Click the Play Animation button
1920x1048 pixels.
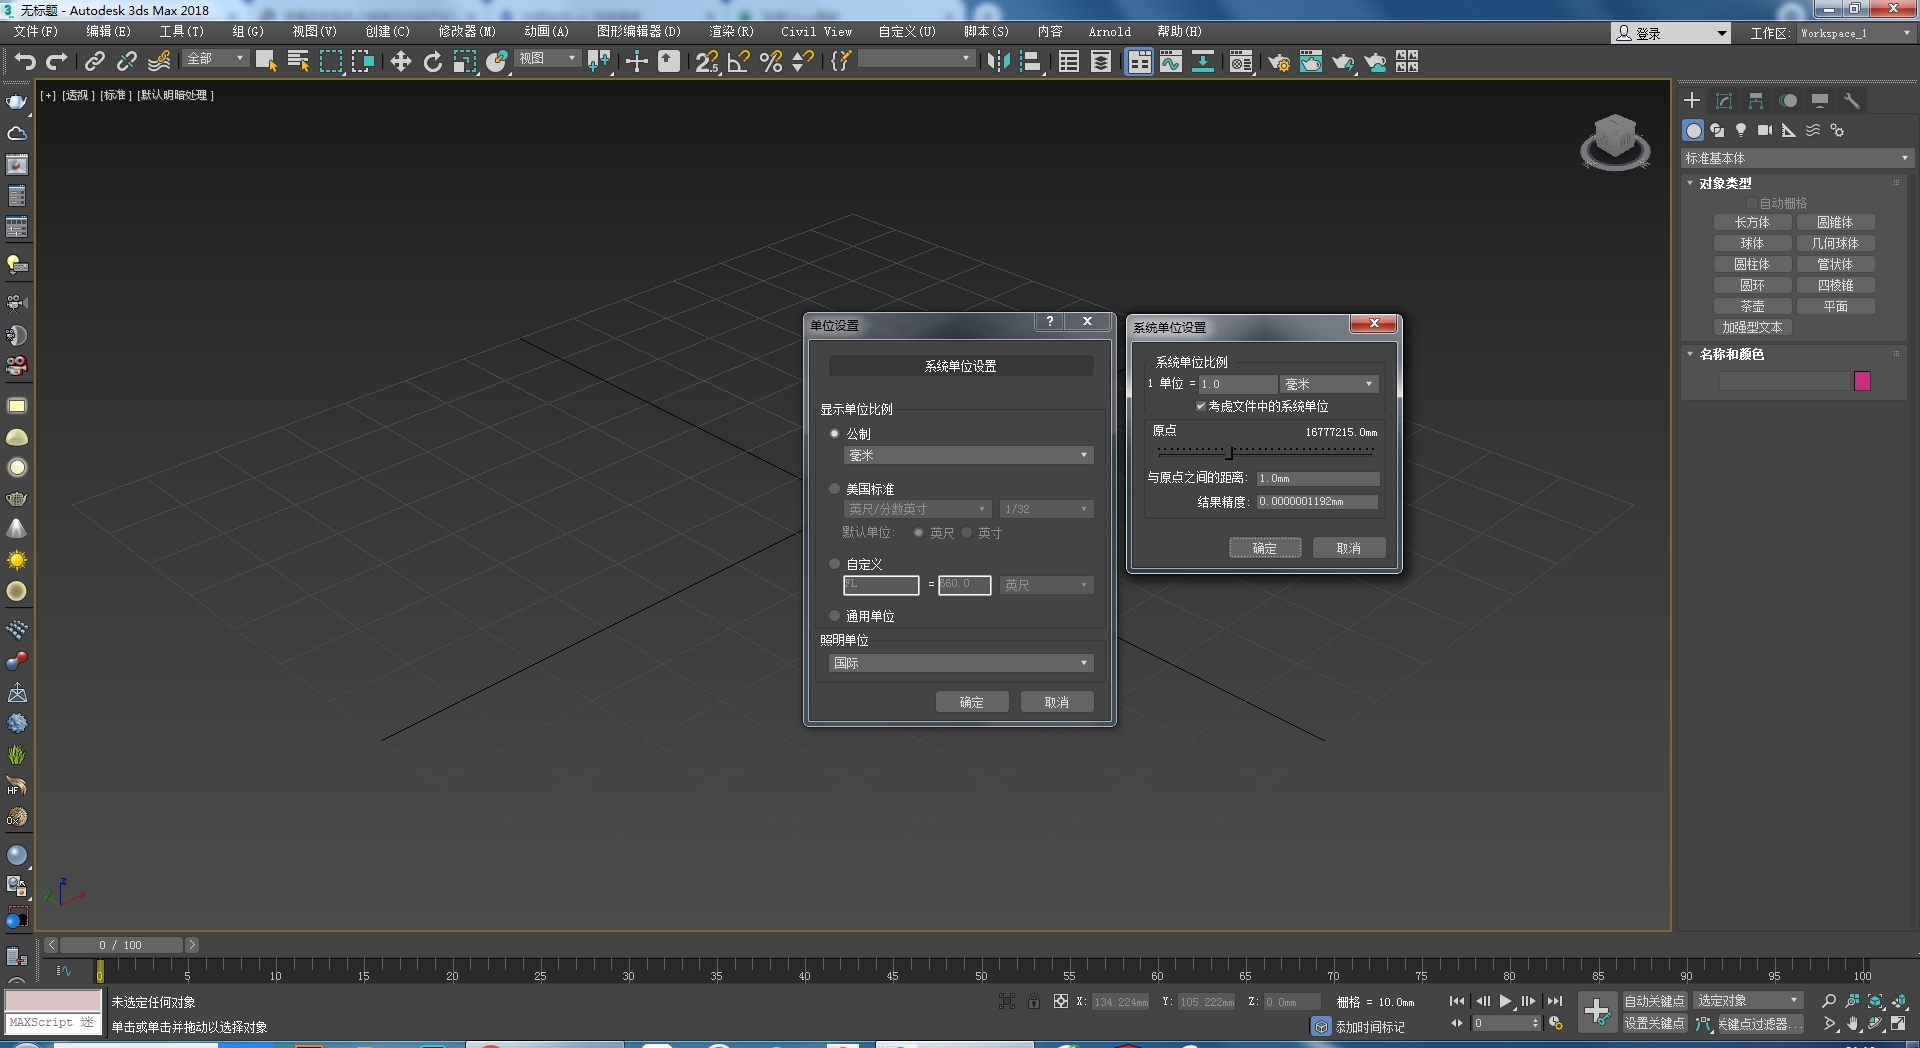click(1505, 1001)
